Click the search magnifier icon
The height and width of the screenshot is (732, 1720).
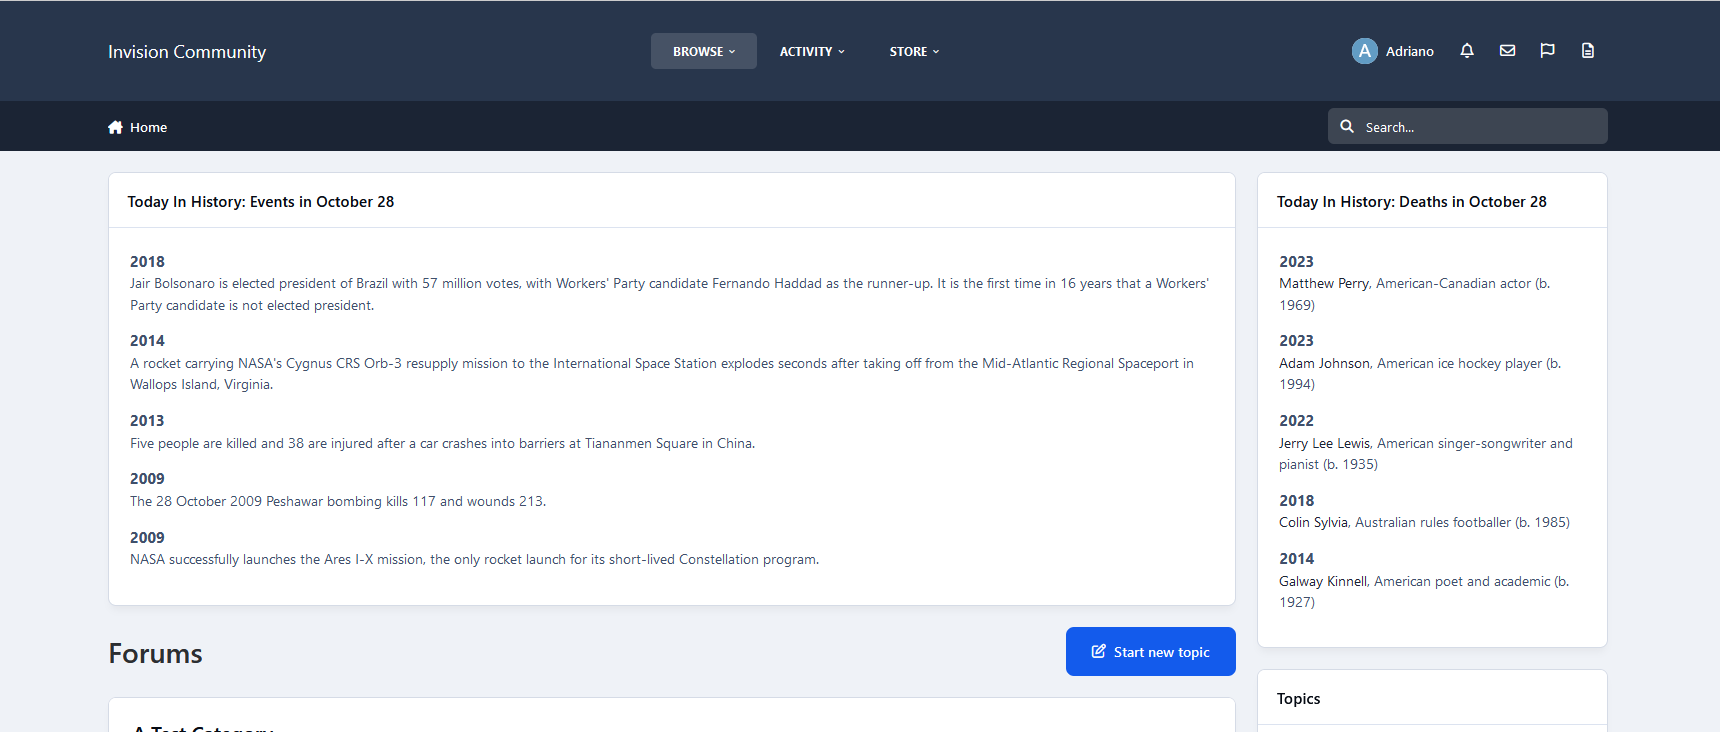coord(1347,127)
